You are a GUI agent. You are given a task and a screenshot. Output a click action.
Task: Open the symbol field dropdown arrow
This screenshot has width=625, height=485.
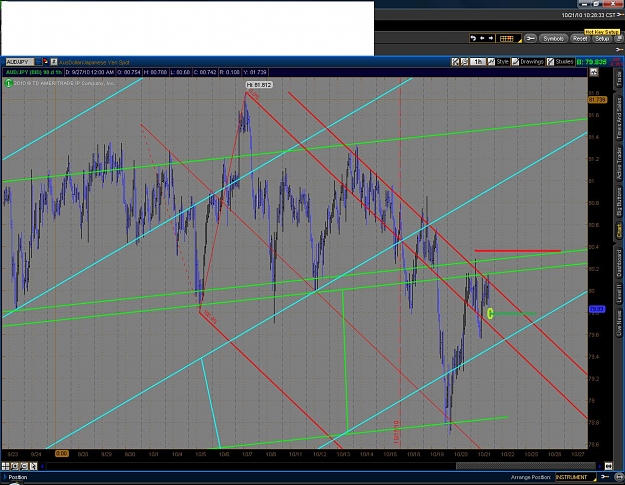[38, 62]
